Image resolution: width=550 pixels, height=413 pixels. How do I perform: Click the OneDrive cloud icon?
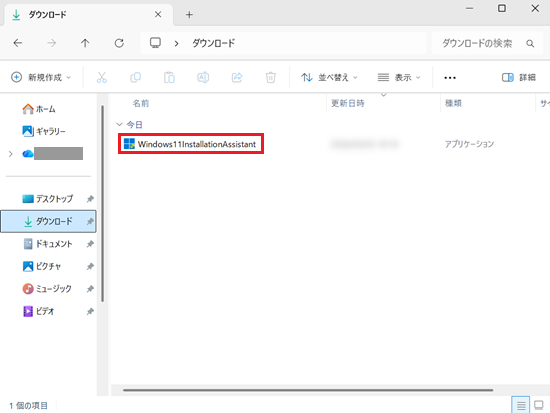28,154
